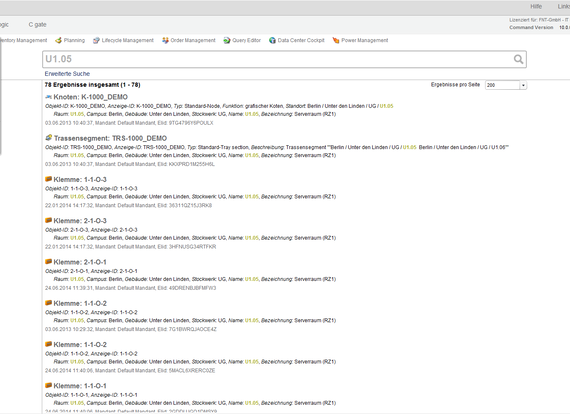Click the Elid 7G1BWRQJ4OCE4Z timestamp line
Image resolution: width=570 pixels, height=414 pixels.
tap(131, 329)
